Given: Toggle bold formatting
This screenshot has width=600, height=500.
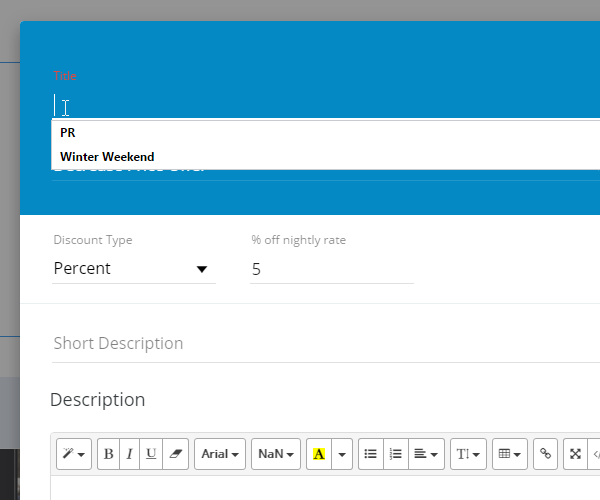Looking at the screenshot, I should [x=109, y=454].
